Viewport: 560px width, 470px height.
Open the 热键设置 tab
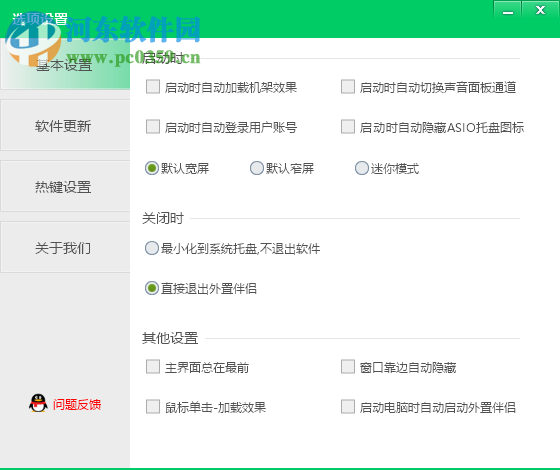pyautogui.click(x=65, y=186)
